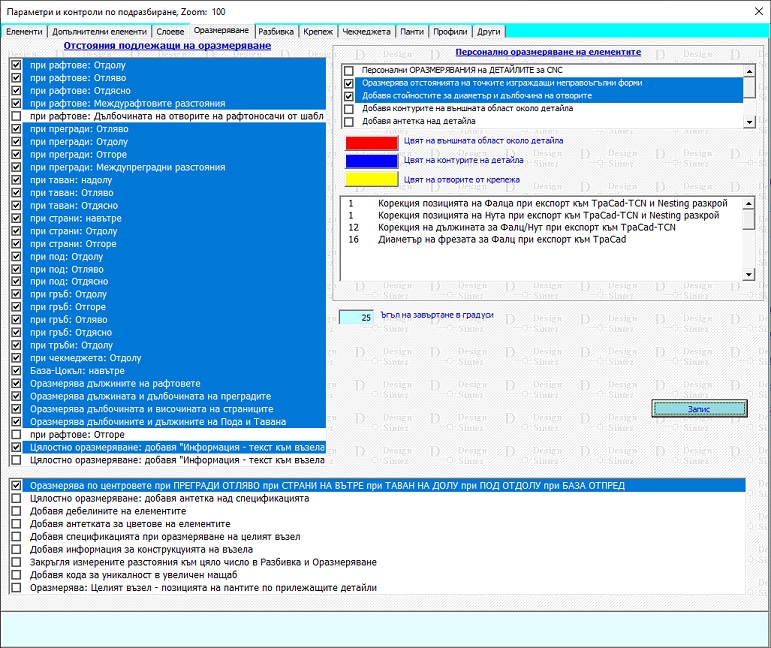Click scroll up arrow of corrections list

coord(749,204)
